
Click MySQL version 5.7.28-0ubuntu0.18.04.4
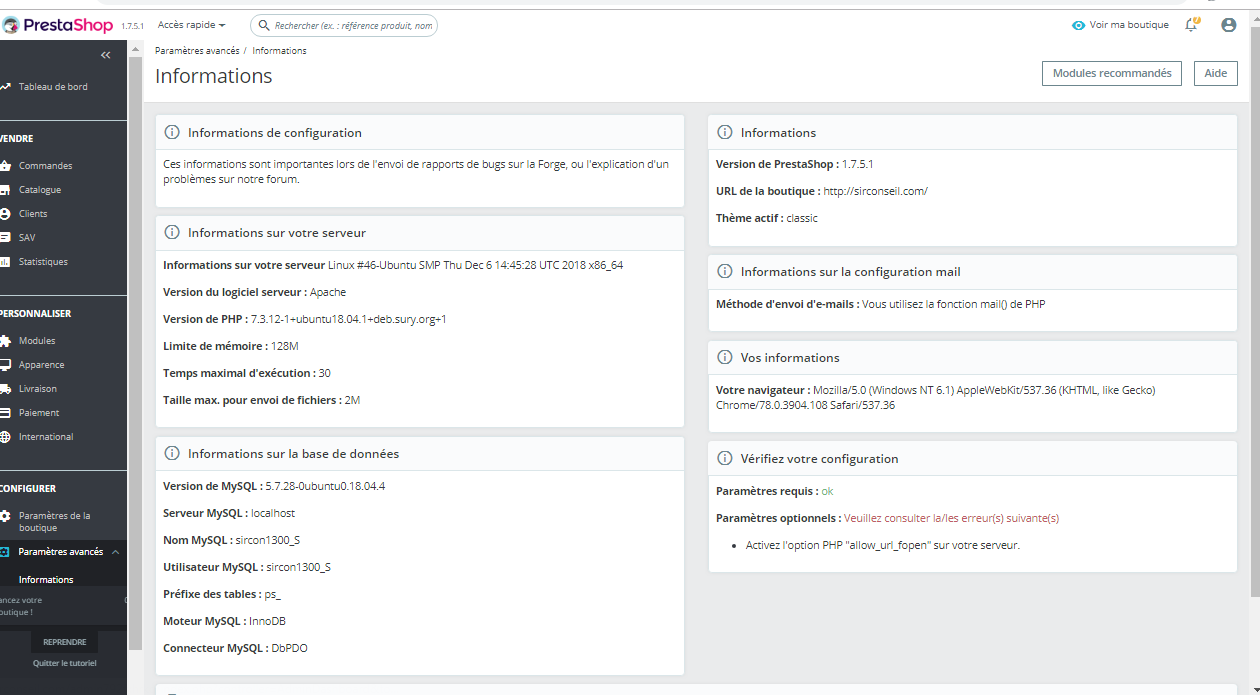pos(325,486)
